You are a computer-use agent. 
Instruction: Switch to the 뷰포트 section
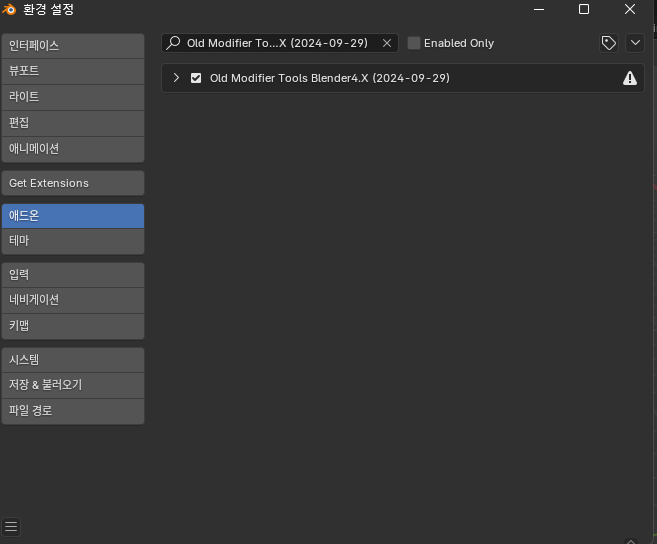[73, 71]
